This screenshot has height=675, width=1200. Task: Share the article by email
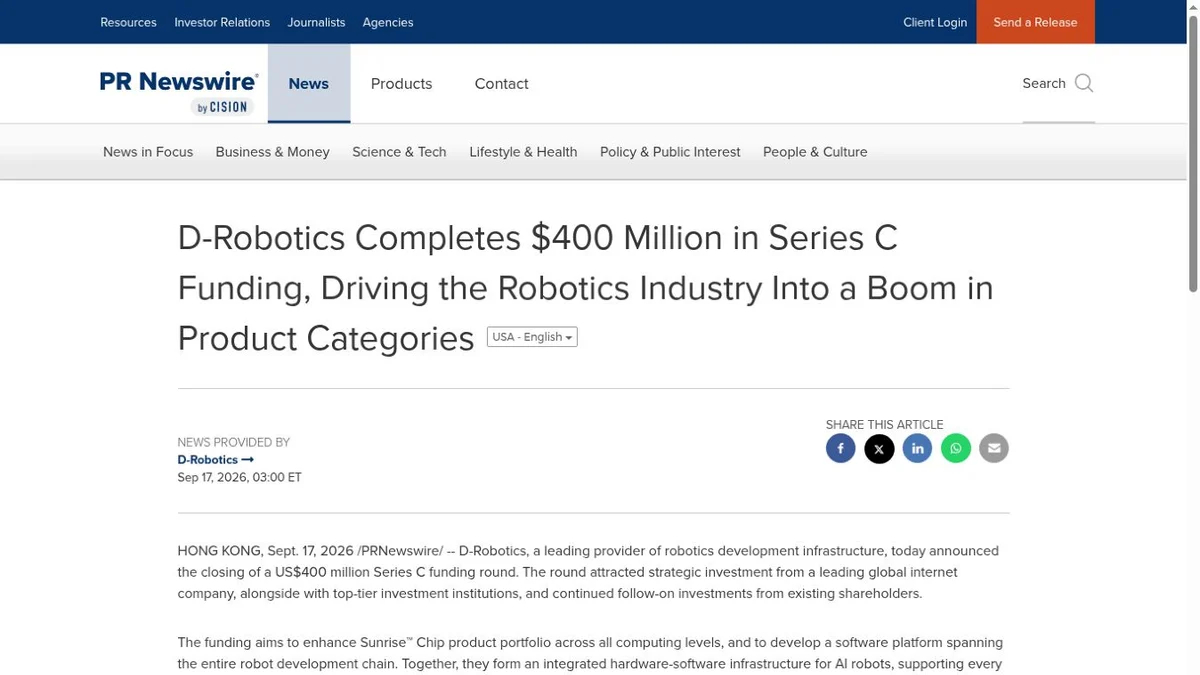[994, 449]
